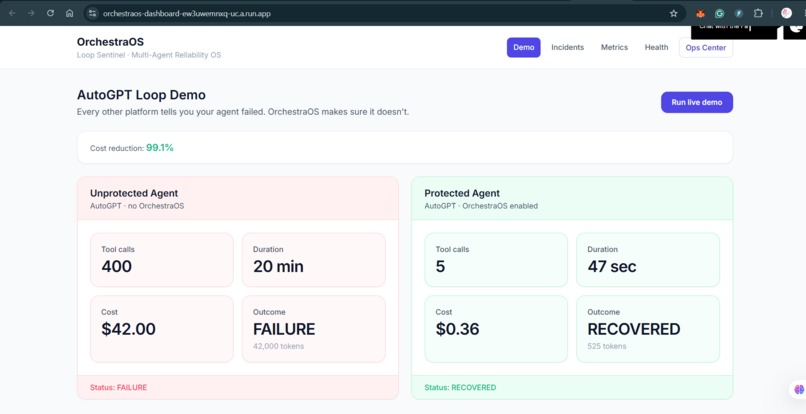The image size is (806, 414).
Task: Open the Grammarly extension icon
Action: click(x=720, y=14)
